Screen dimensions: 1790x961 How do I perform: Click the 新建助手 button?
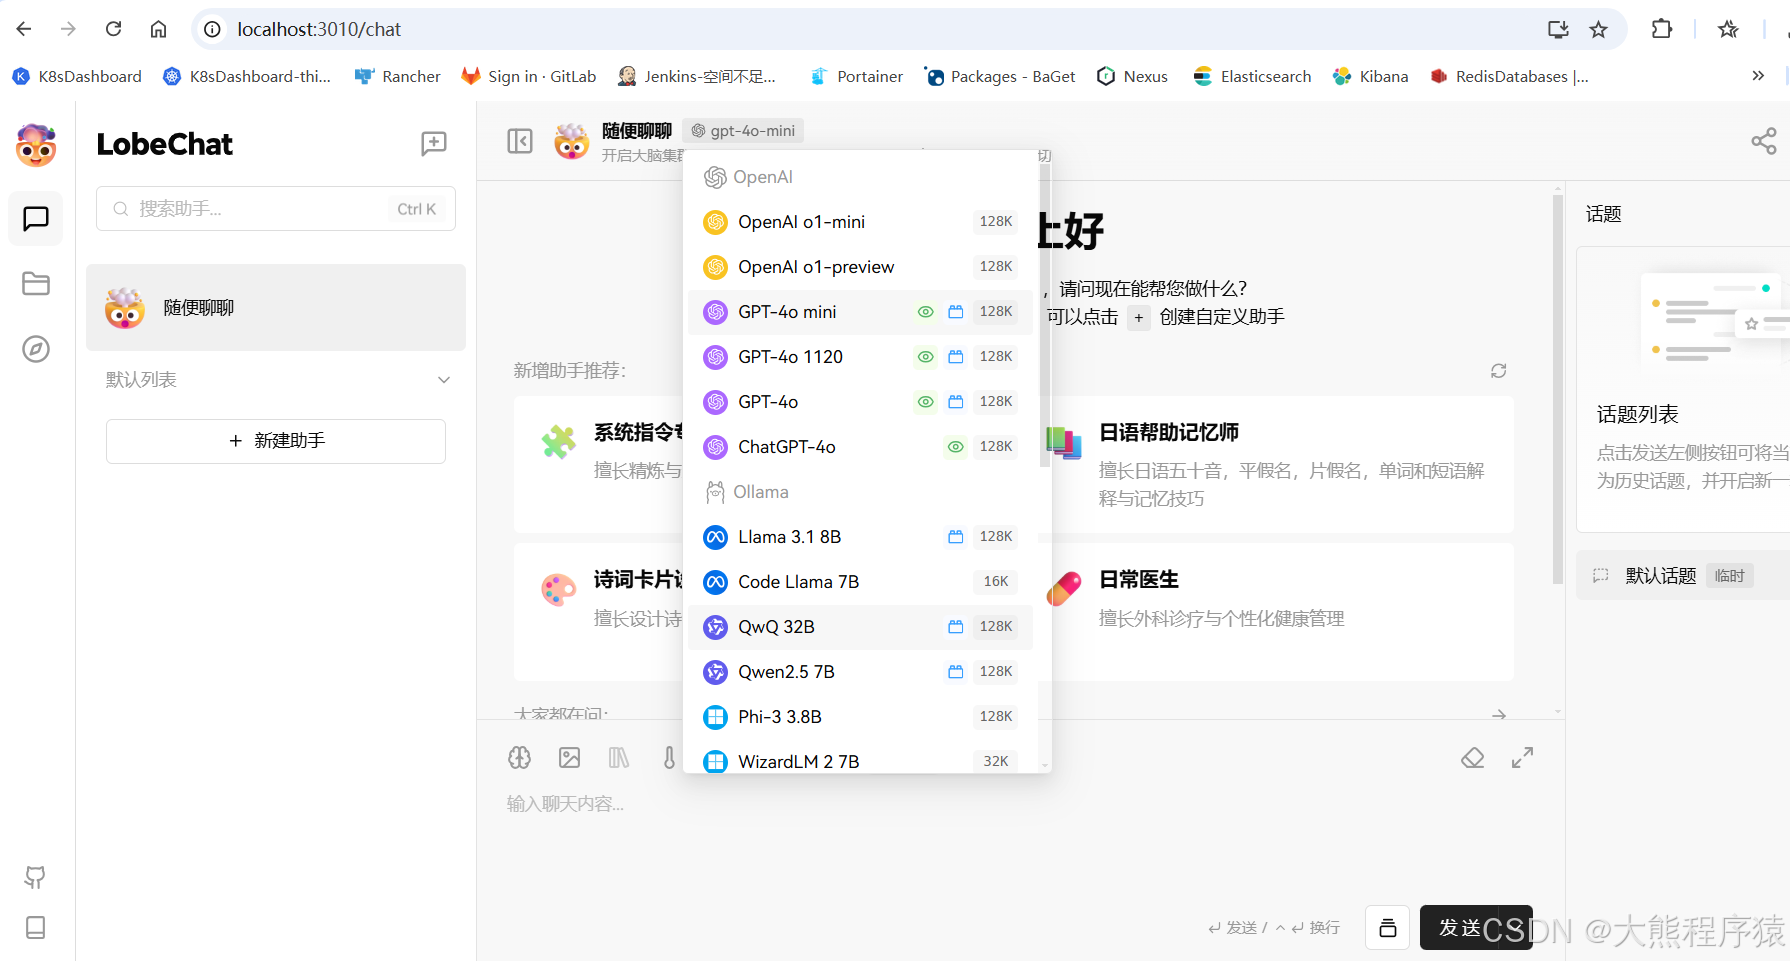click(x=276, y=441)
